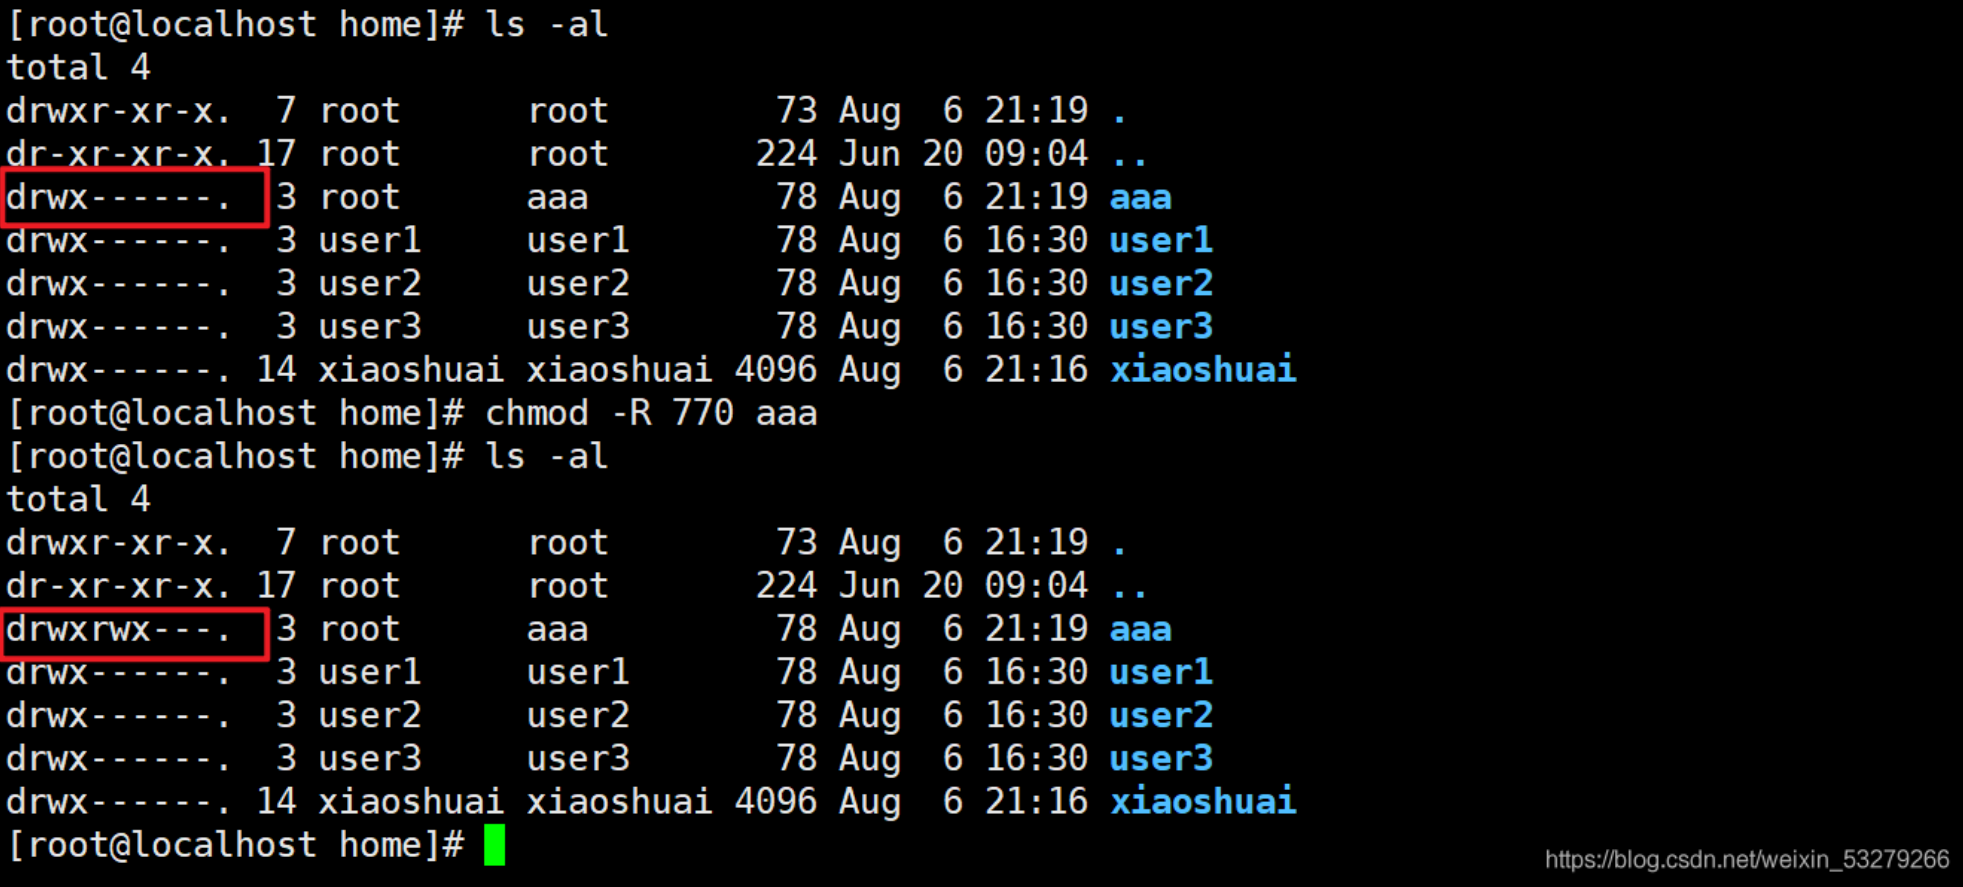
Task: Click the first 'total 4' line
Action: coord(78,67)
